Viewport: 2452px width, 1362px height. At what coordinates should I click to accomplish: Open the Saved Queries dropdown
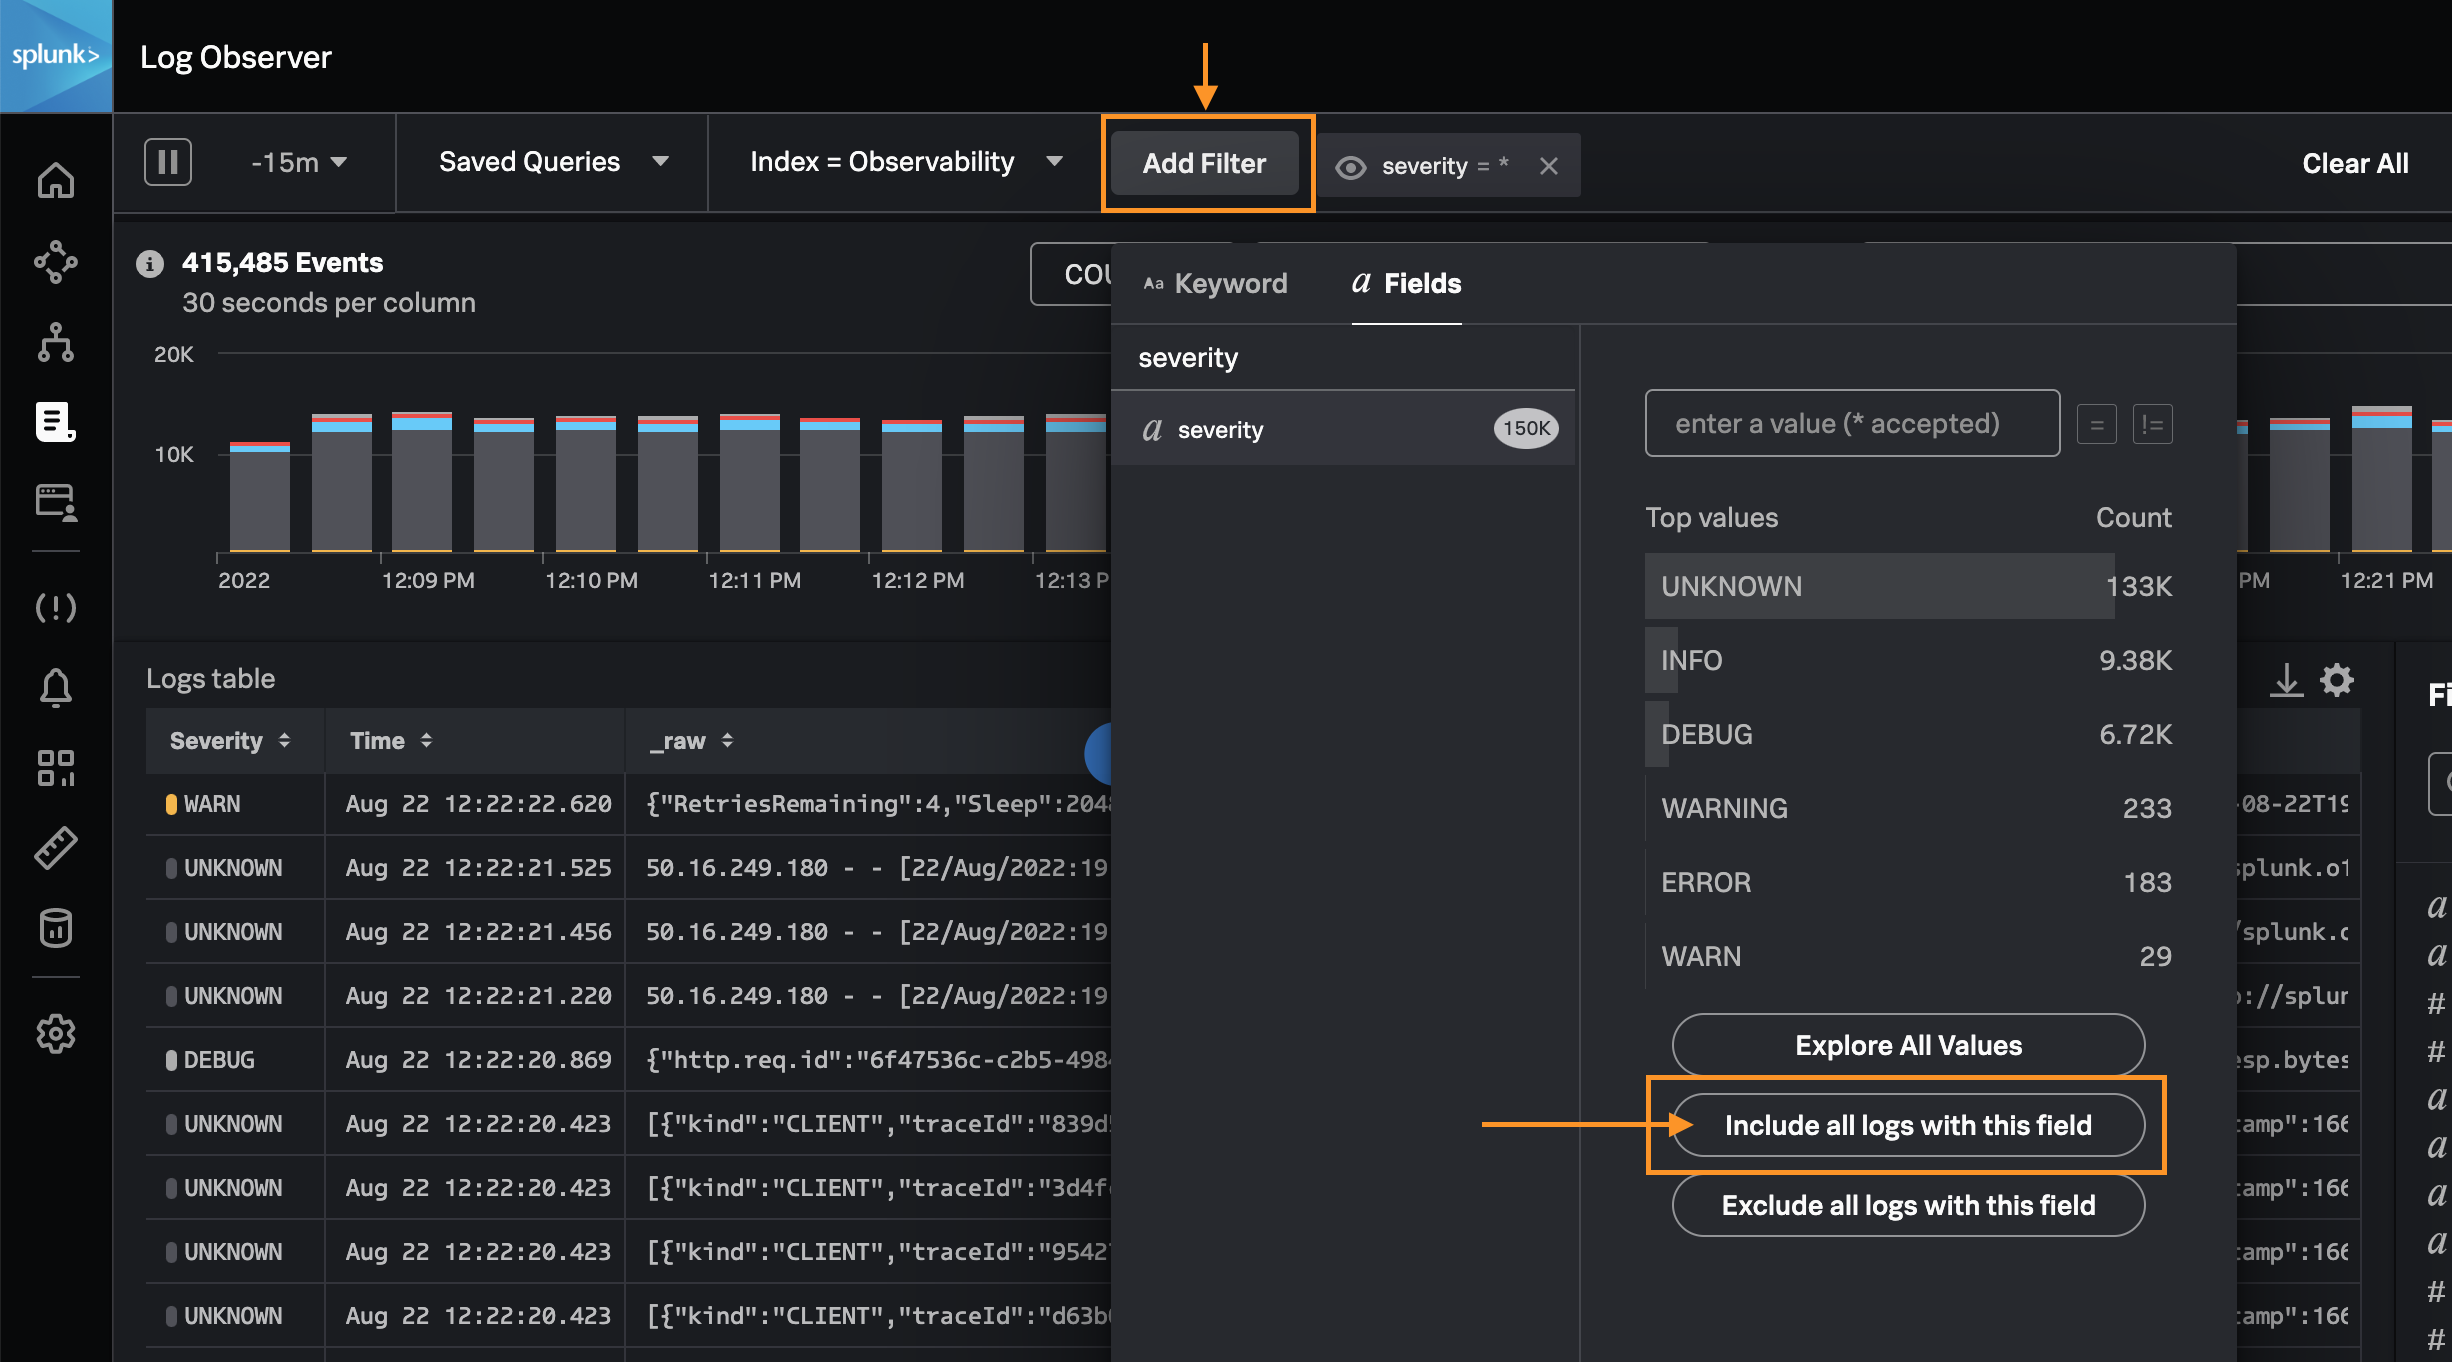click(x=553, y=162)
